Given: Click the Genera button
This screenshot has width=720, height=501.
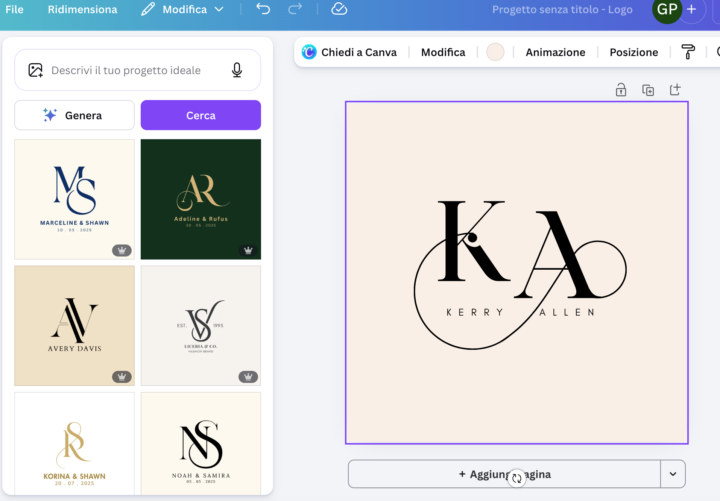Looking at the screenshot, I should 74,115.
